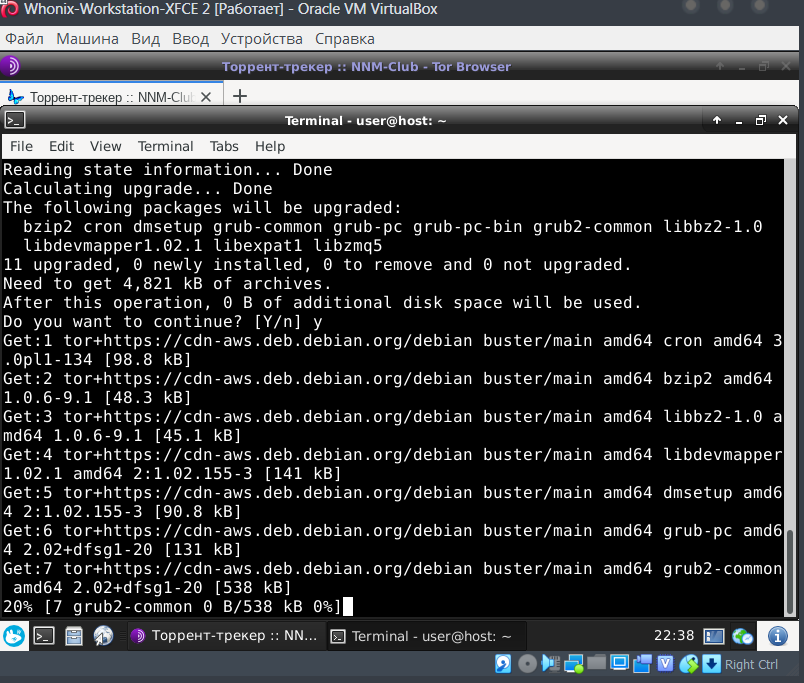This screenshot has width=804, height=683.
Task: Open a new Tor Browser tab
Action: tap(240, 97)
